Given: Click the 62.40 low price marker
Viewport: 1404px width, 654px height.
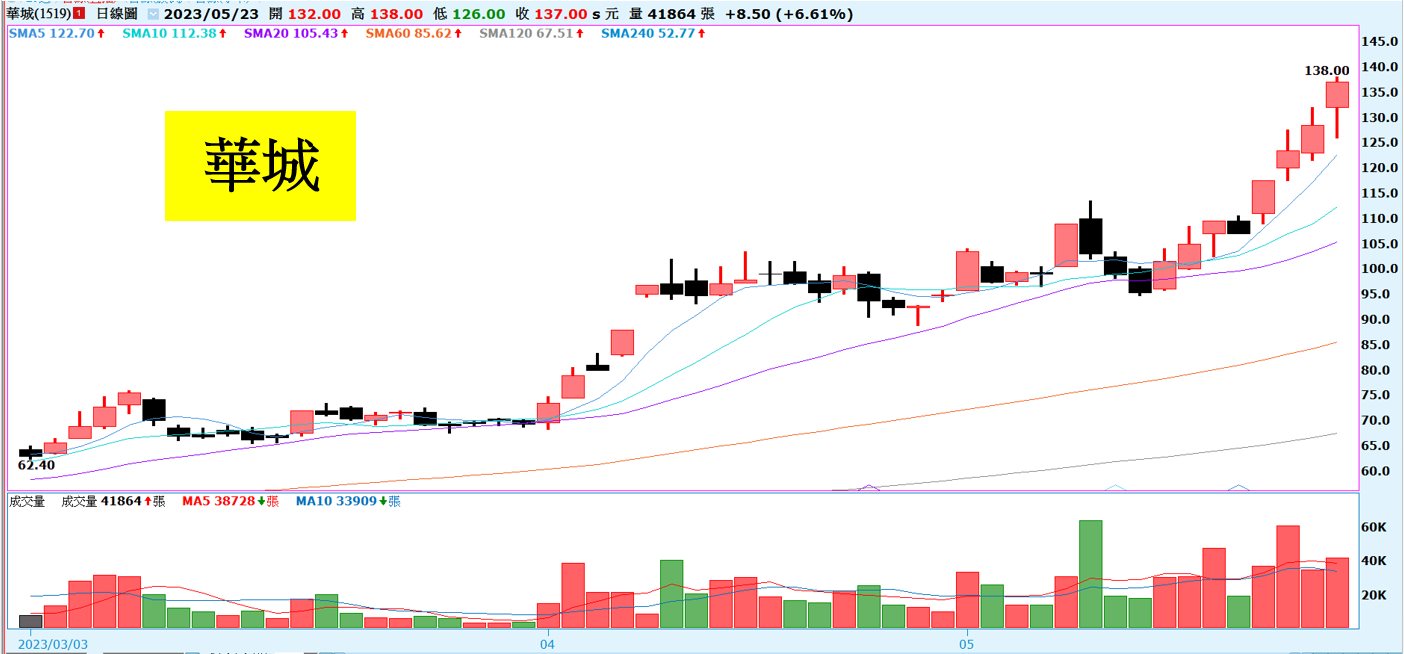Looking at the screenshot, I should pos(36,465).
